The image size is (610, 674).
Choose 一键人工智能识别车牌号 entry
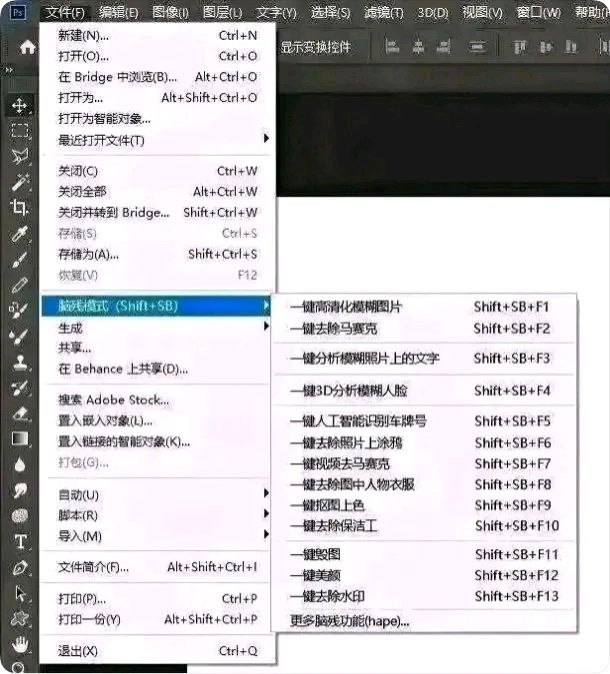[x=424, y=421]
